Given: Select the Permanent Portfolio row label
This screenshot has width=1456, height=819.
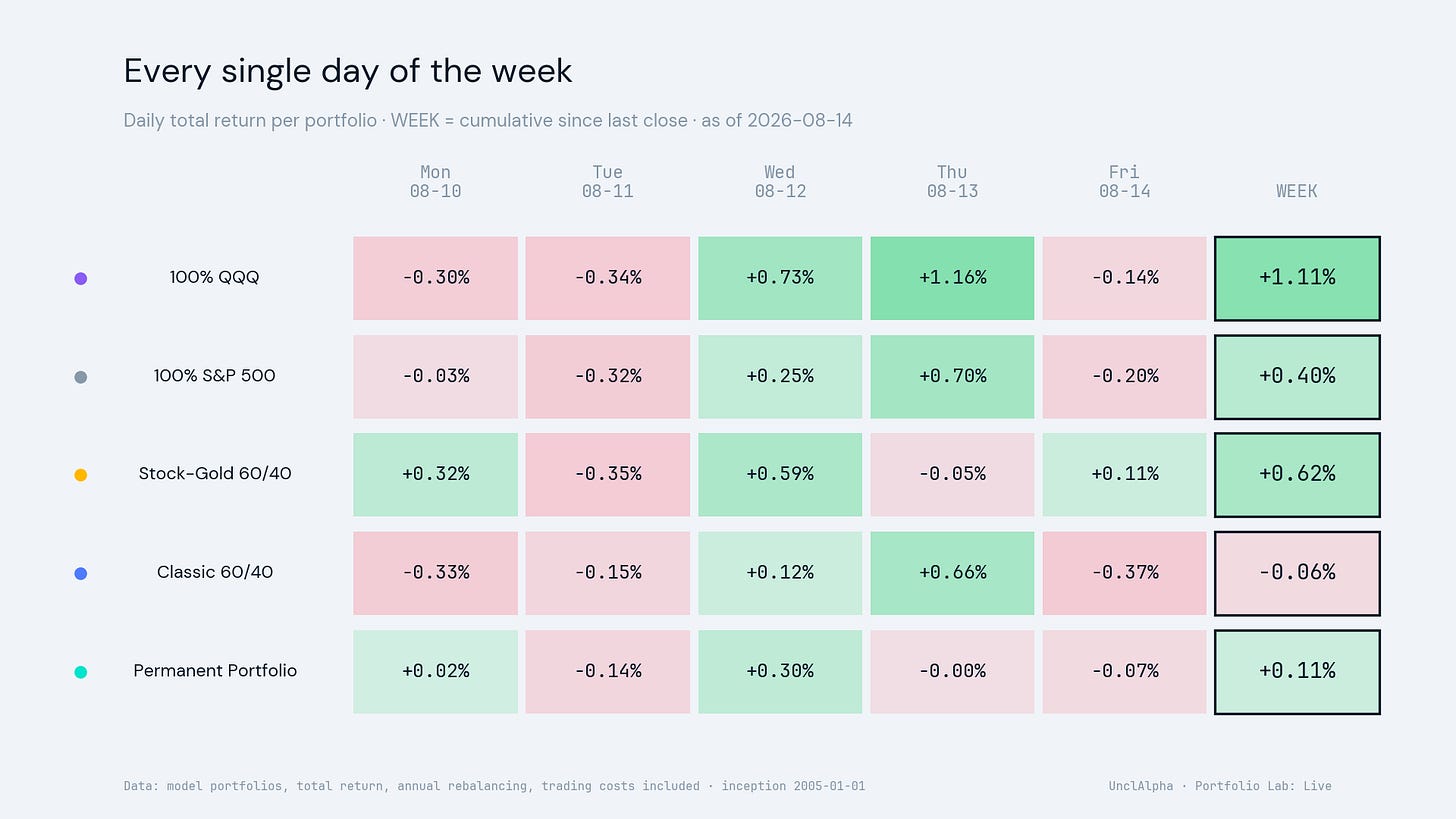Looking at the screenshot, I should coord(215,671).
